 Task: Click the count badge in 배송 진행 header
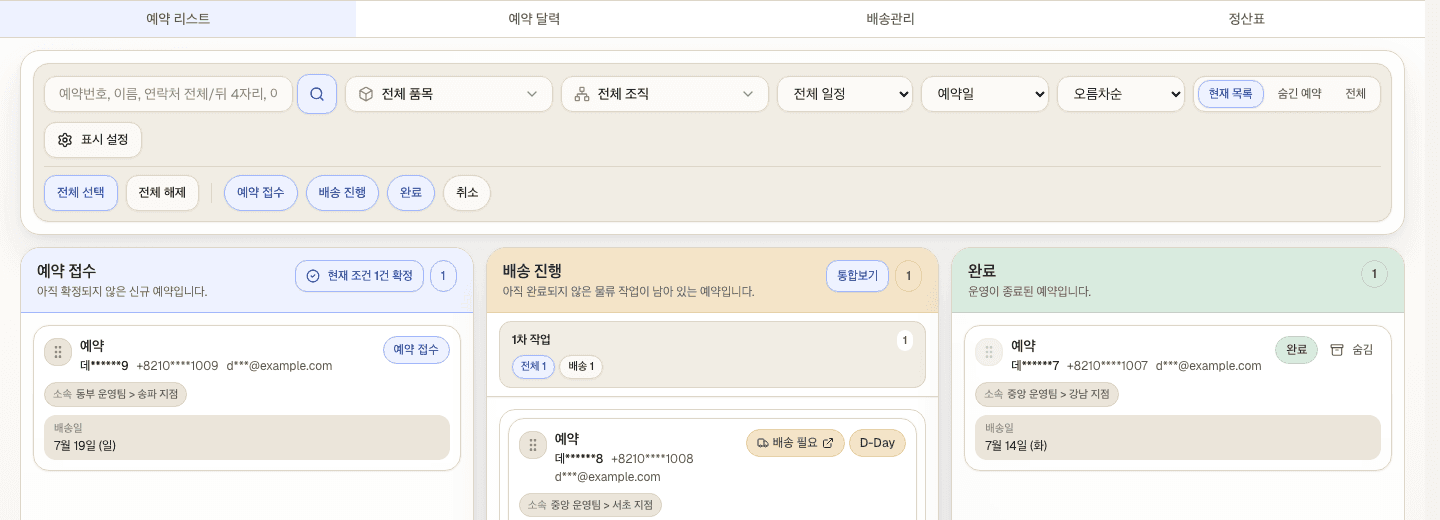[x=908, y=276]
